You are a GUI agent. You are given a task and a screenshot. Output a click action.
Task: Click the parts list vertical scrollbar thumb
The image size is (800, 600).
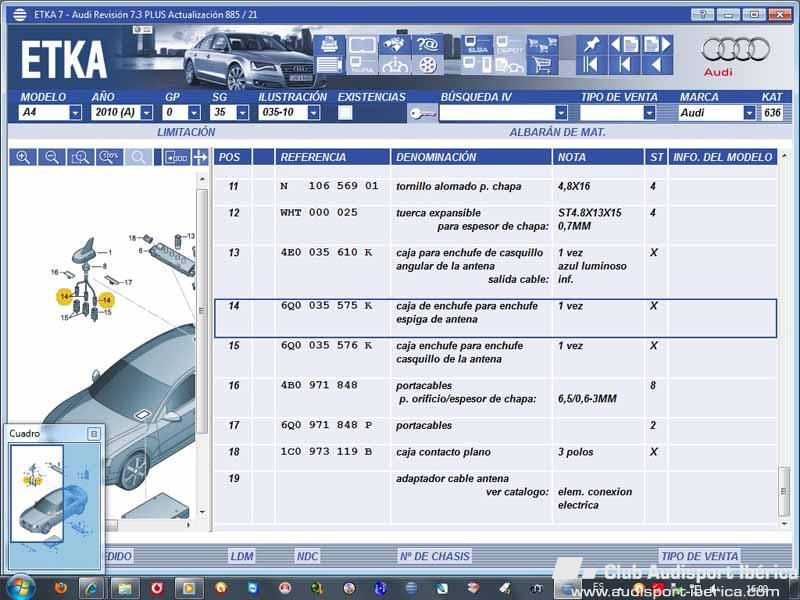pos(784,491)
